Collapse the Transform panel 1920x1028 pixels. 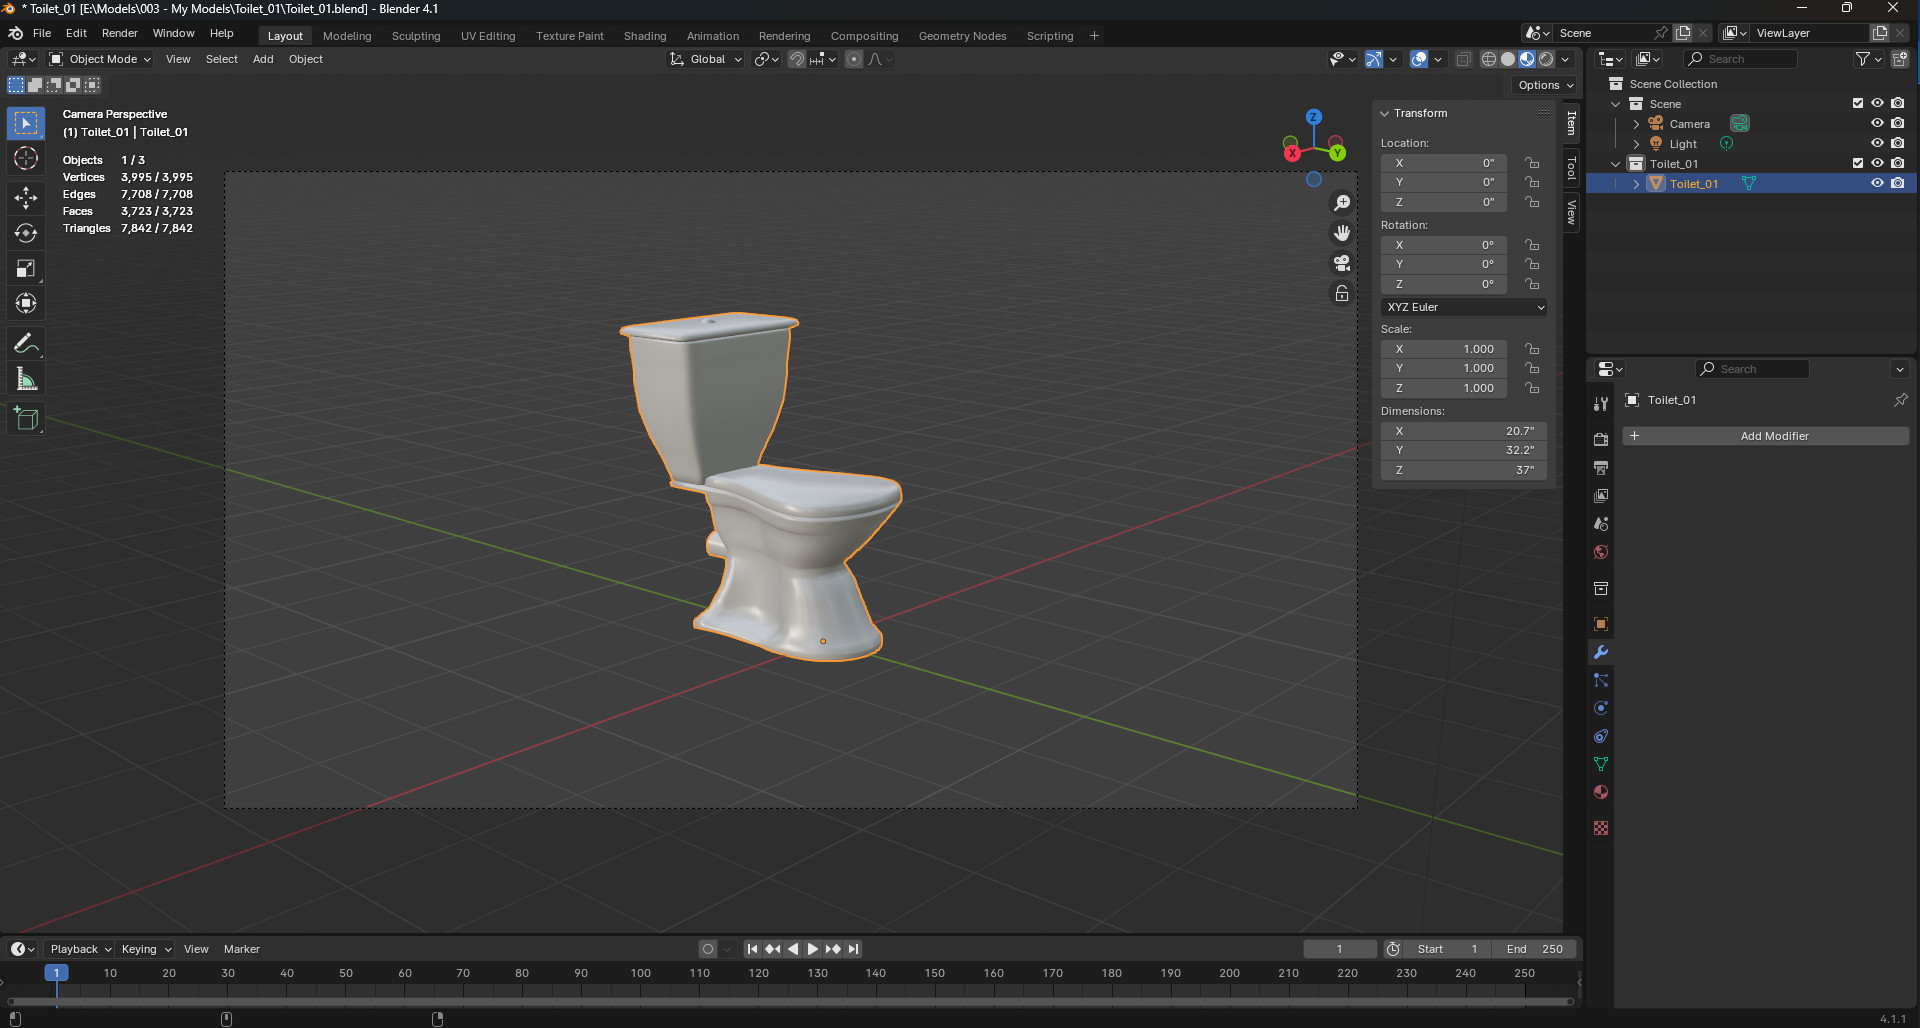pyautogui.click(x=1385, y=113)
